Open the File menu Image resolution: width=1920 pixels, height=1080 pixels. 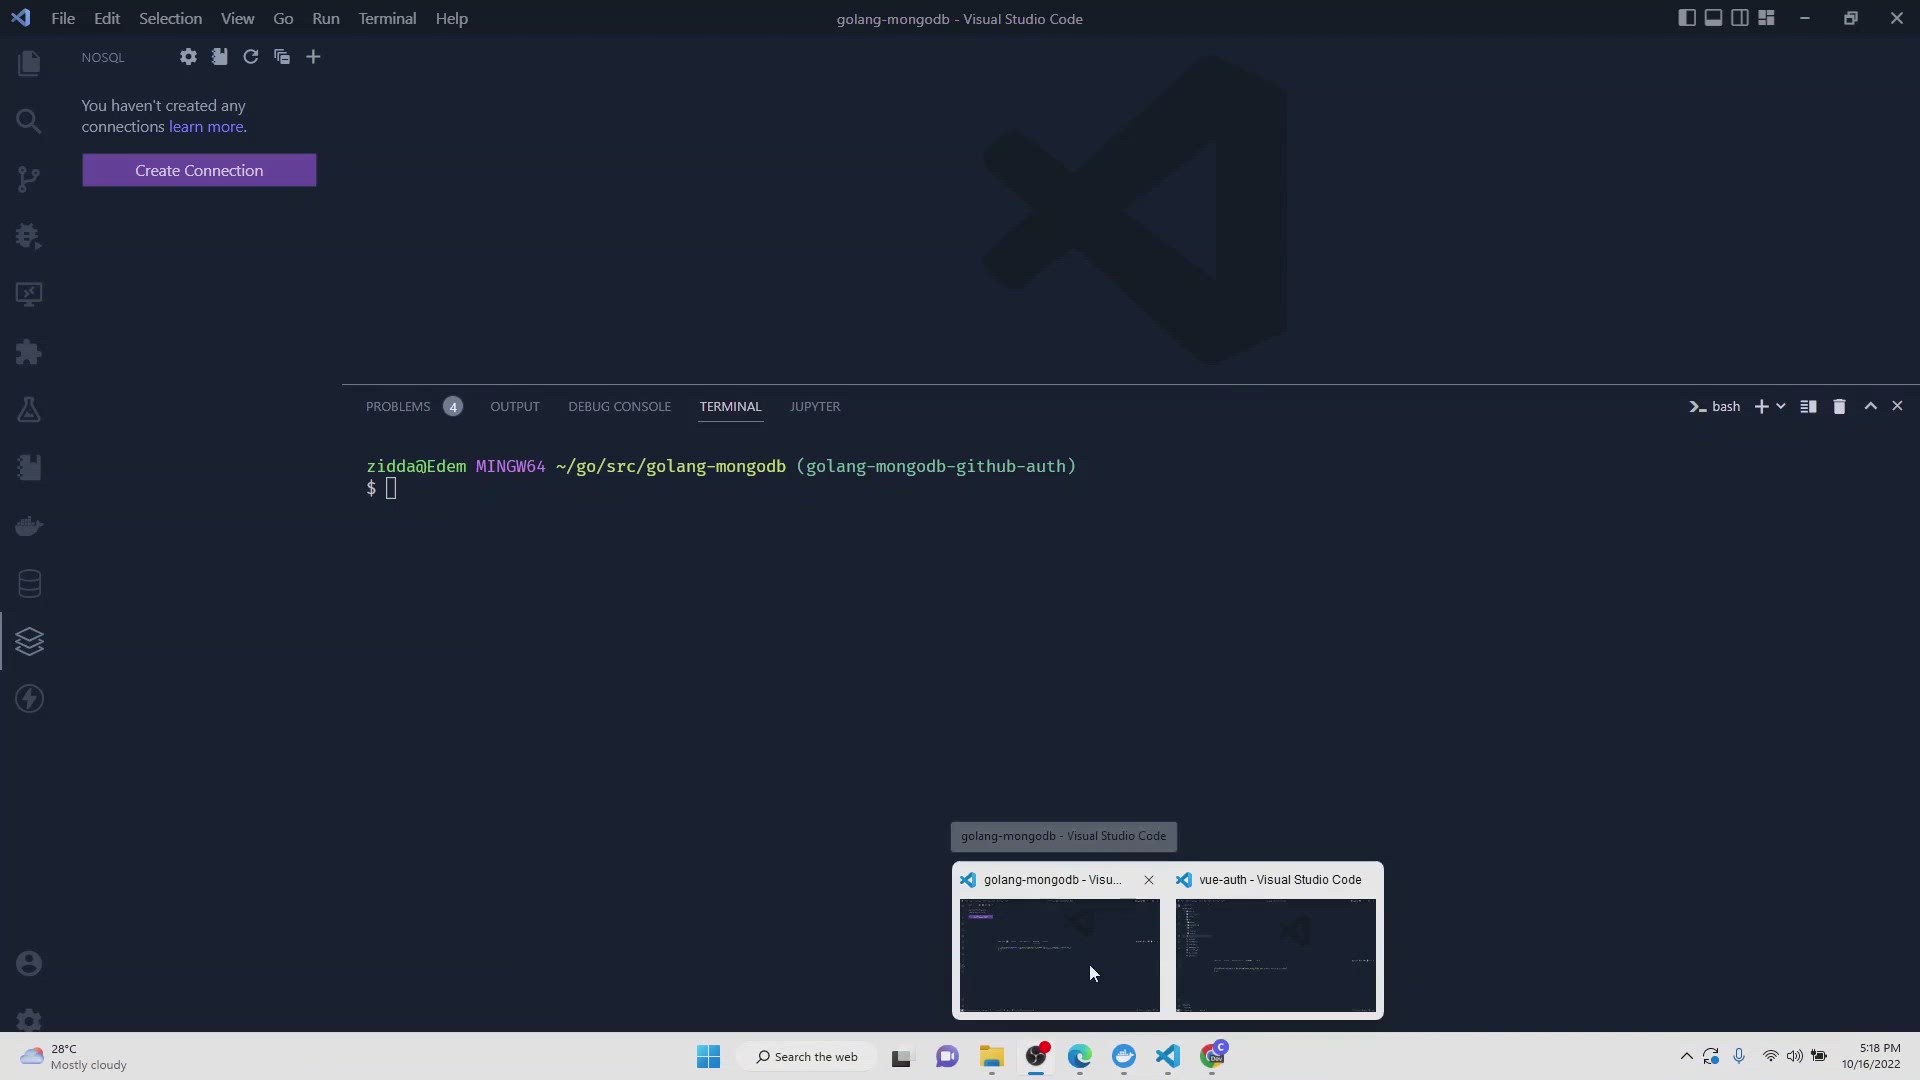(x=63, y=18)
